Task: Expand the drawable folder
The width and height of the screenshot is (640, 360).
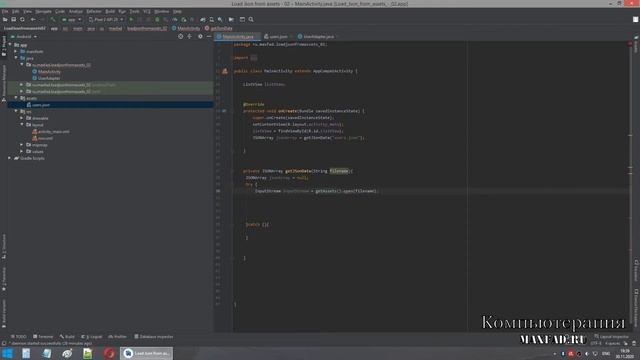Action: click(22, 118)
